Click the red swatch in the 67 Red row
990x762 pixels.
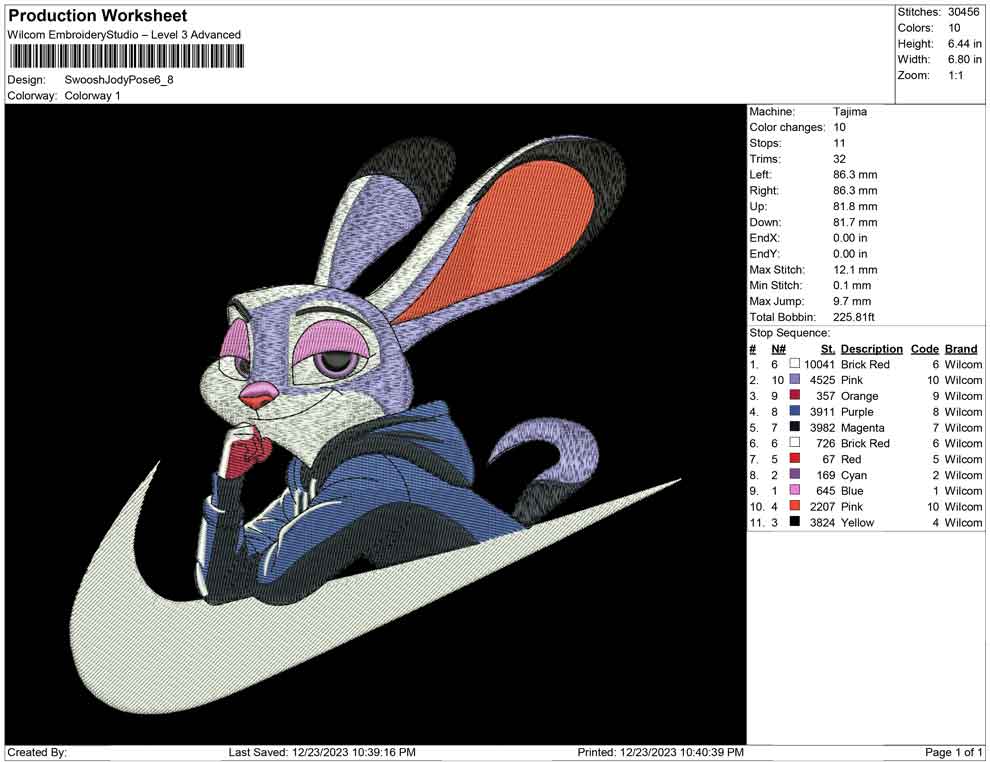794,458
